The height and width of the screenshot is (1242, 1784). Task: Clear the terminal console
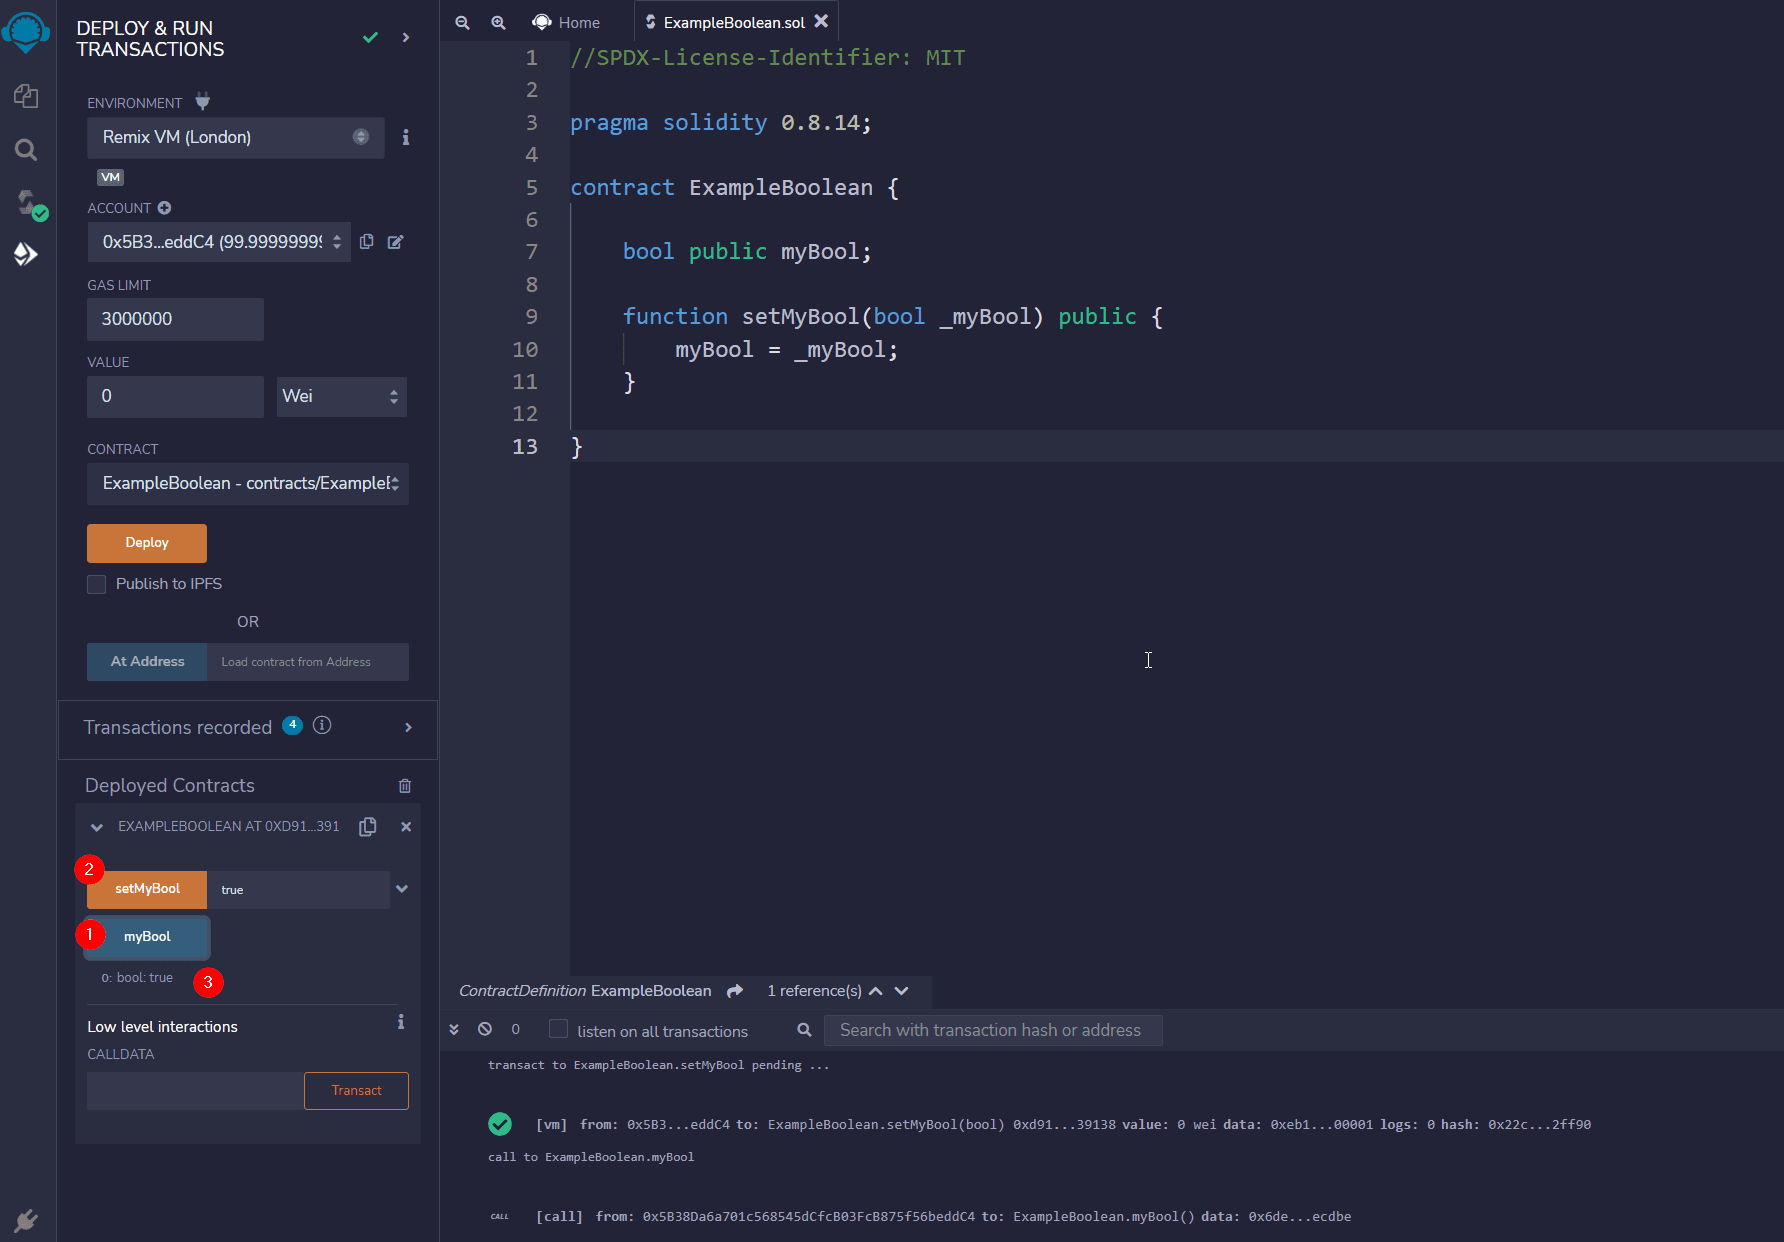(x=485, y=1029)
